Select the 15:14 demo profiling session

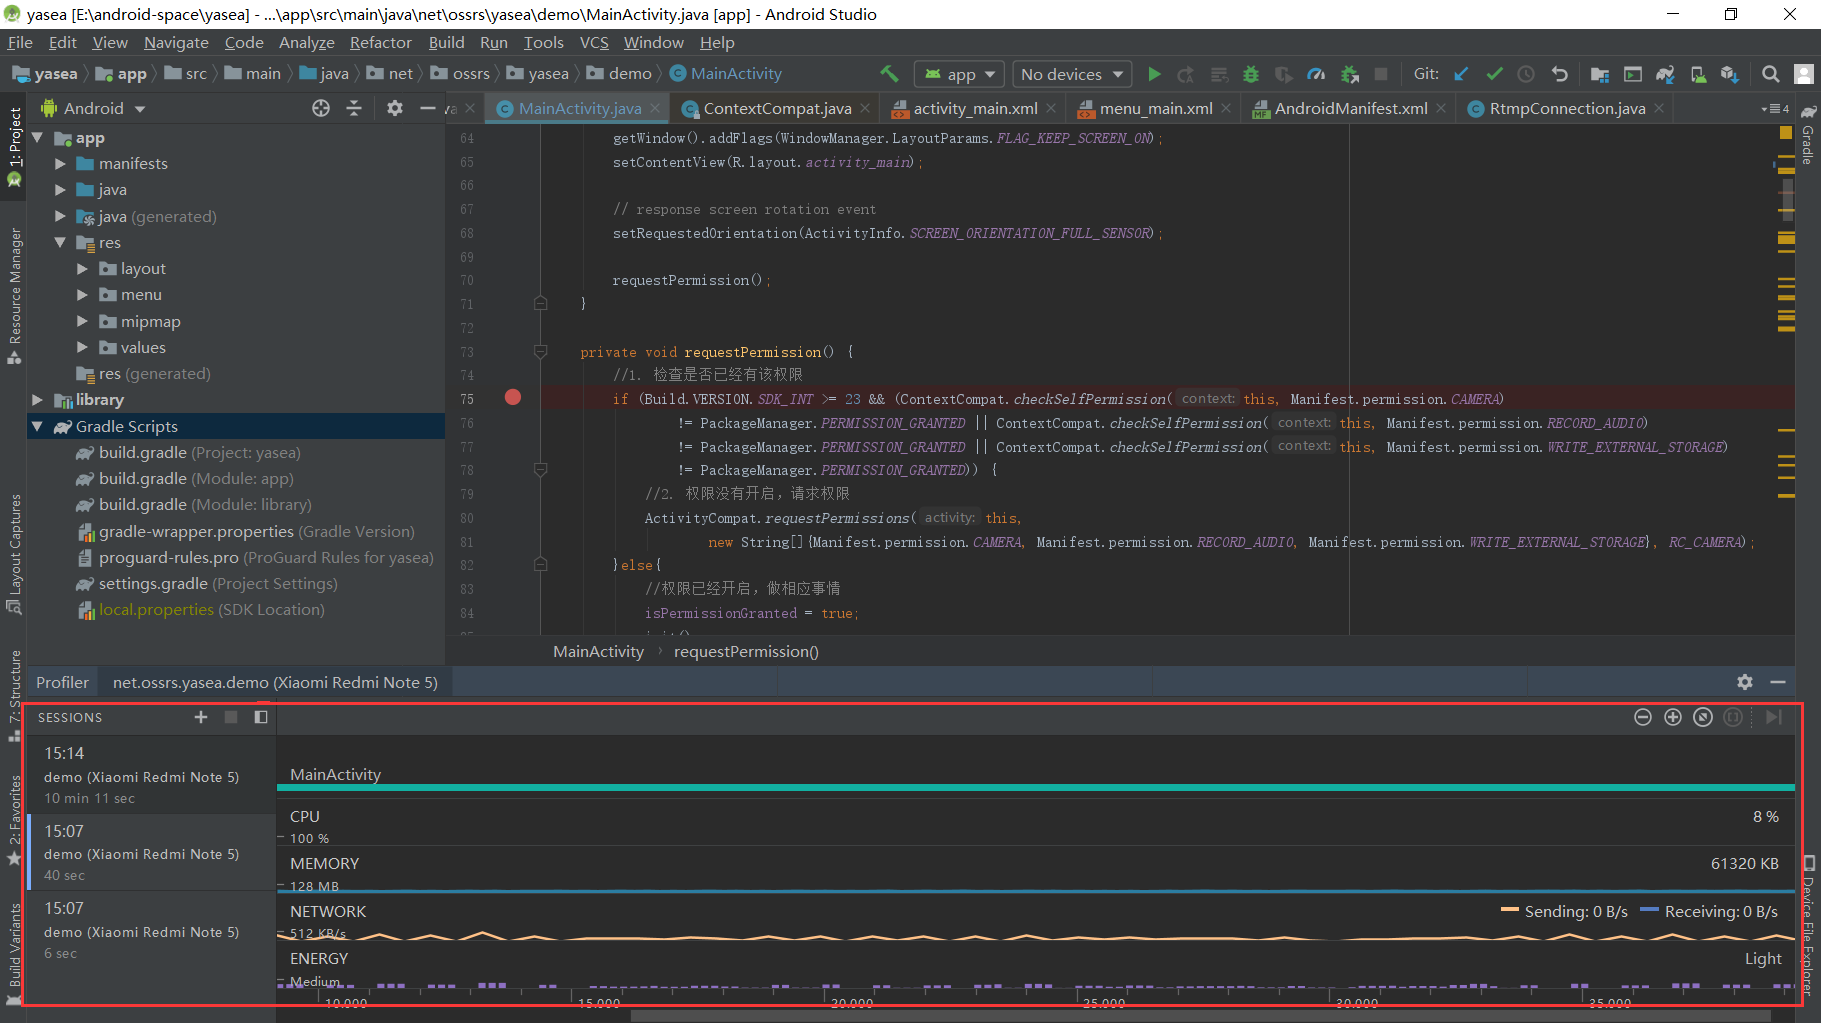(141, 775)
